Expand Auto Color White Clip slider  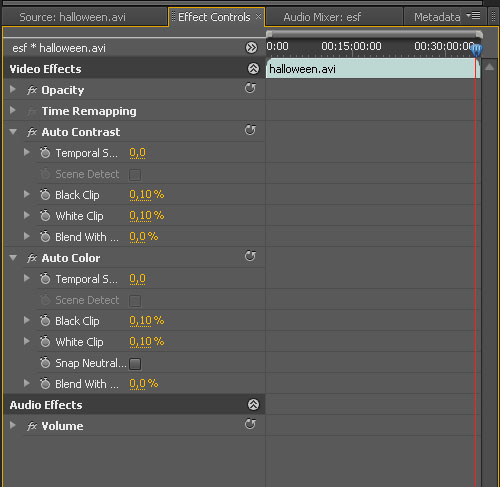pos(27,341)
